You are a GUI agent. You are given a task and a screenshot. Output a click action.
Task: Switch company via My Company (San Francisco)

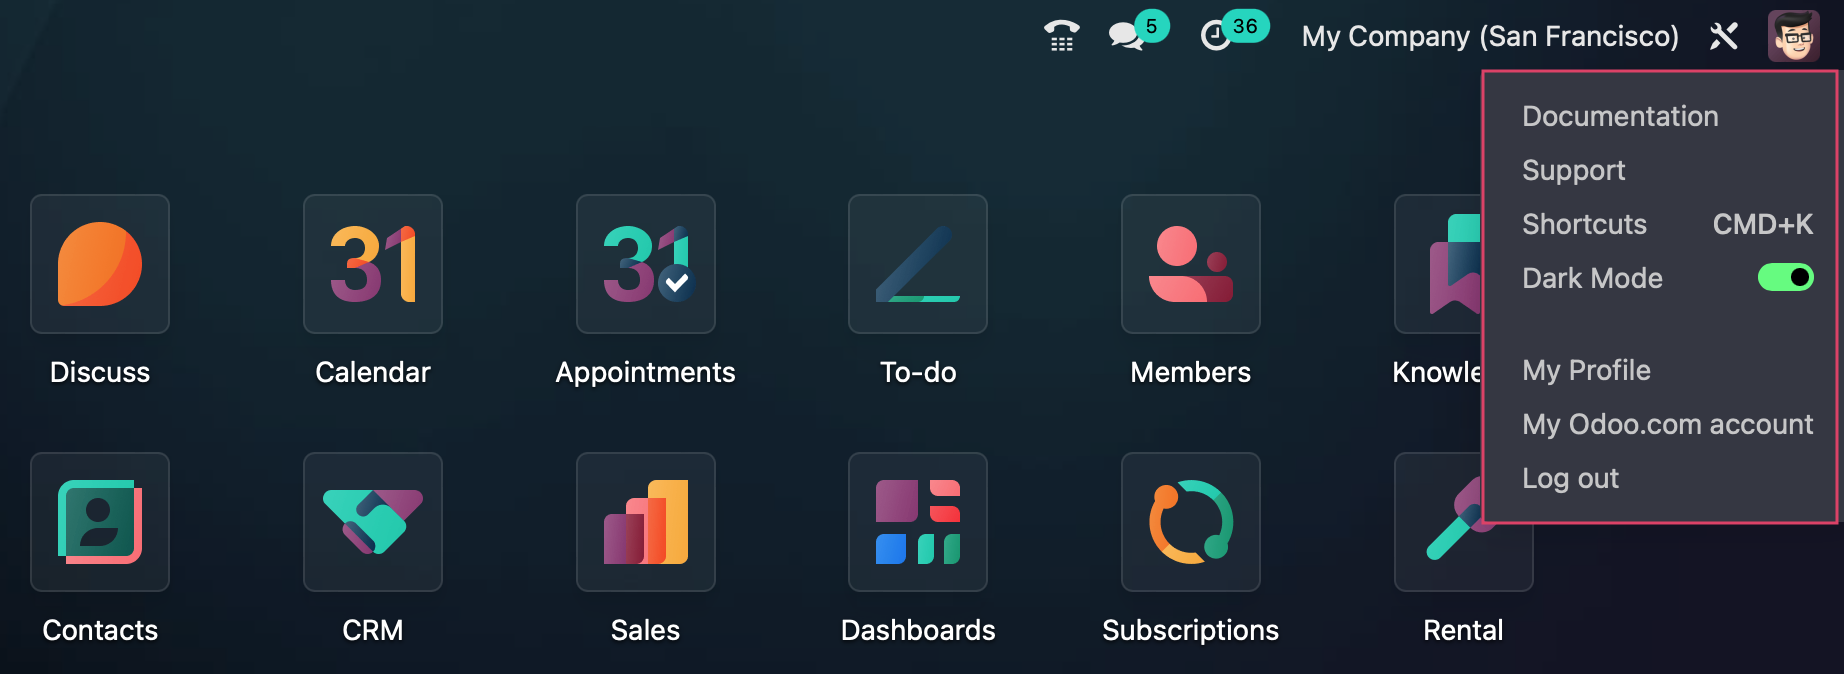pos(1490,36)
